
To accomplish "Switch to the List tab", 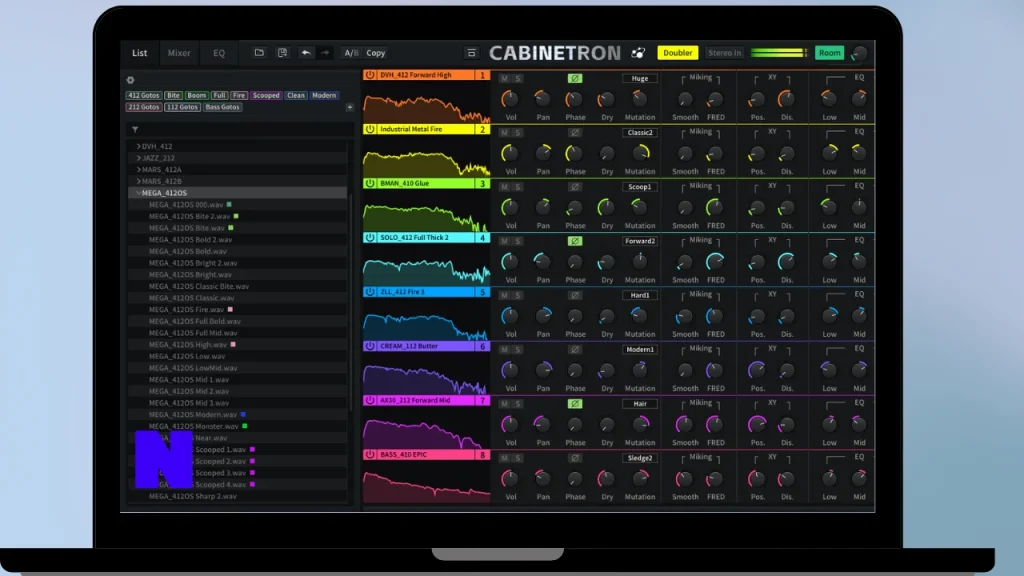I will [x=140, y=53].
